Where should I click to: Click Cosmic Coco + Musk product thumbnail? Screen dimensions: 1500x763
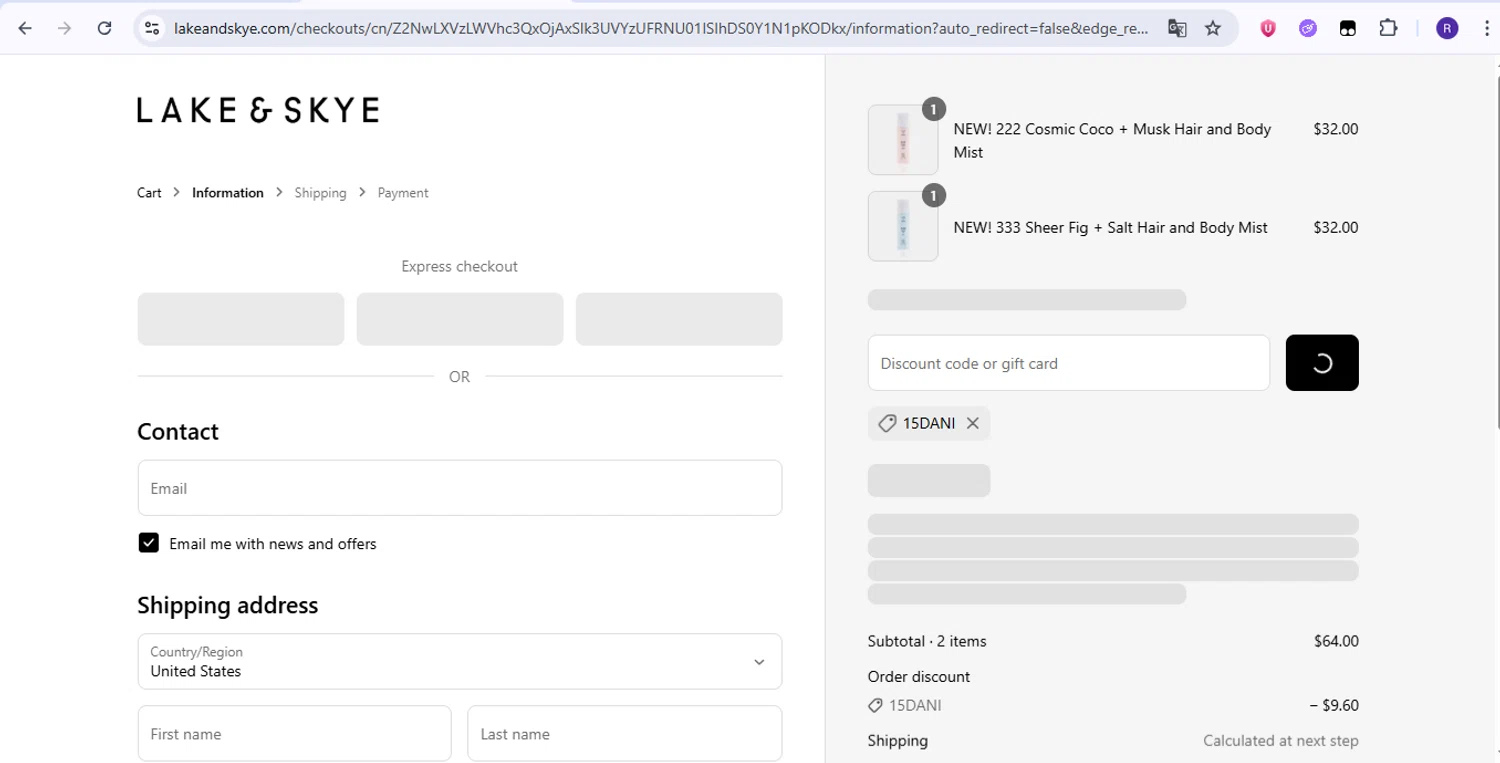click(903, 140)
